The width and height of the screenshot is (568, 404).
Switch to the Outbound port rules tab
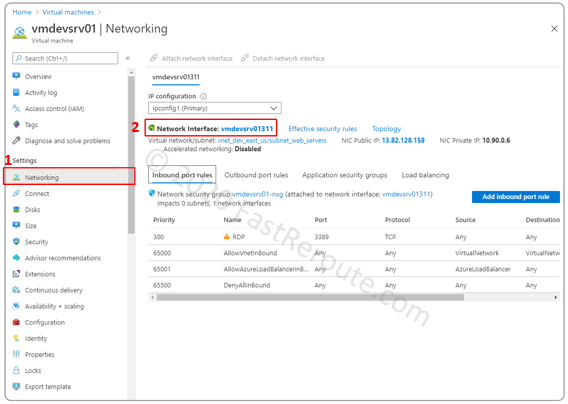[x=256, y=175]
